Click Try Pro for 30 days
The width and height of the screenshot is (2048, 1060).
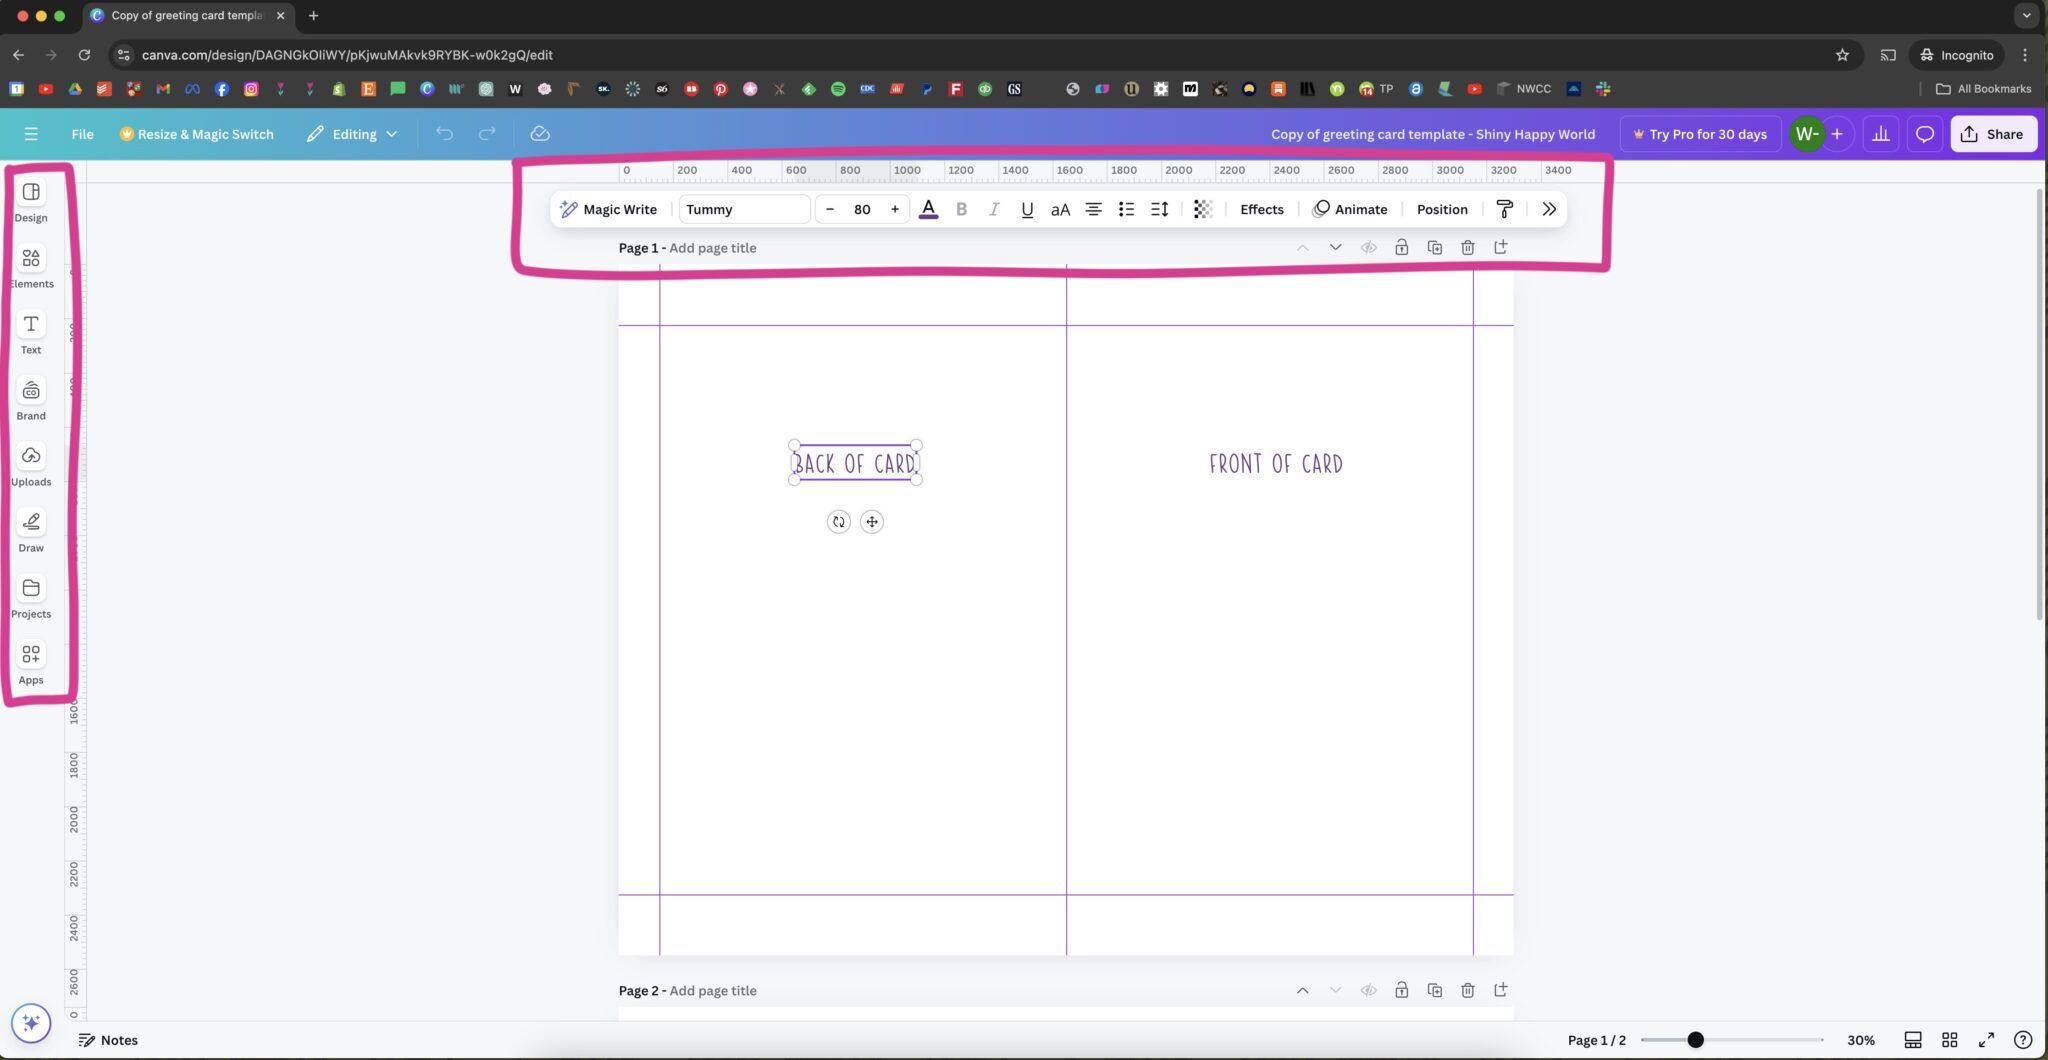pyautogui.click(x=1699, y=133)
